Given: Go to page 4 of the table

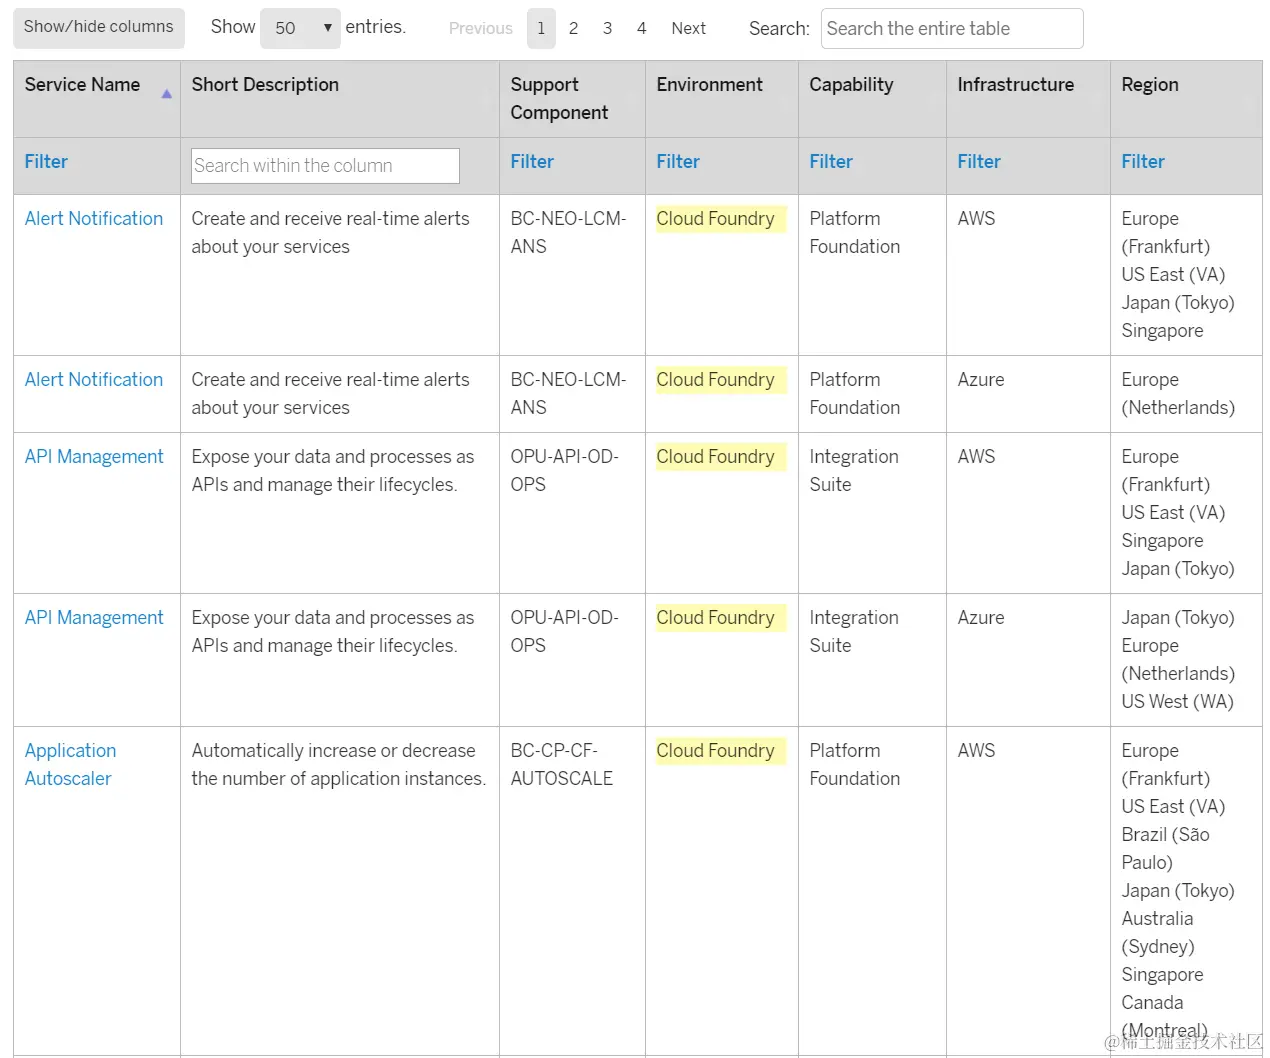Looking at the screenshot, I should click(x=641, y=28).
